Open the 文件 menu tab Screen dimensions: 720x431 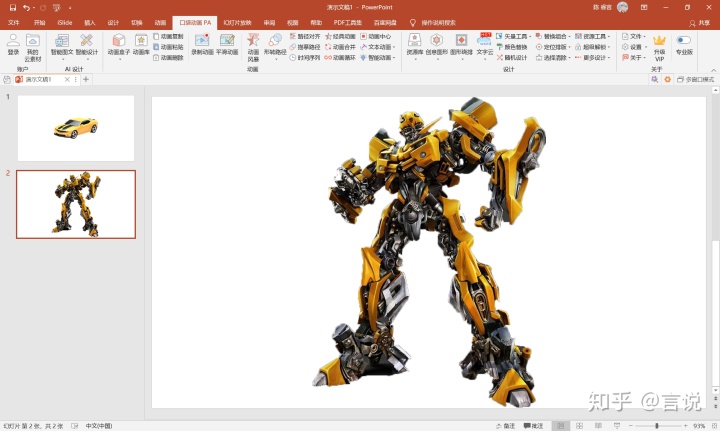[x=14, y=22]
